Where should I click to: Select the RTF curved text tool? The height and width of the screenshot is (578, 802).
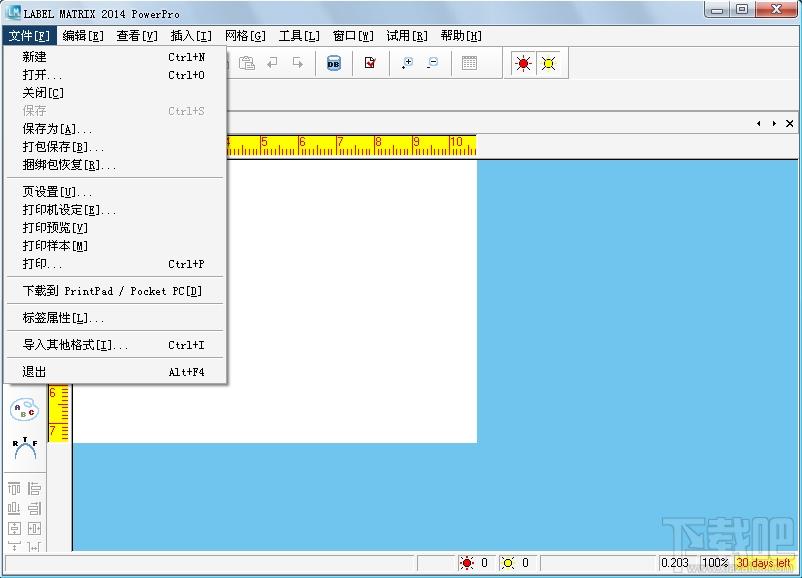coord(25,448)
